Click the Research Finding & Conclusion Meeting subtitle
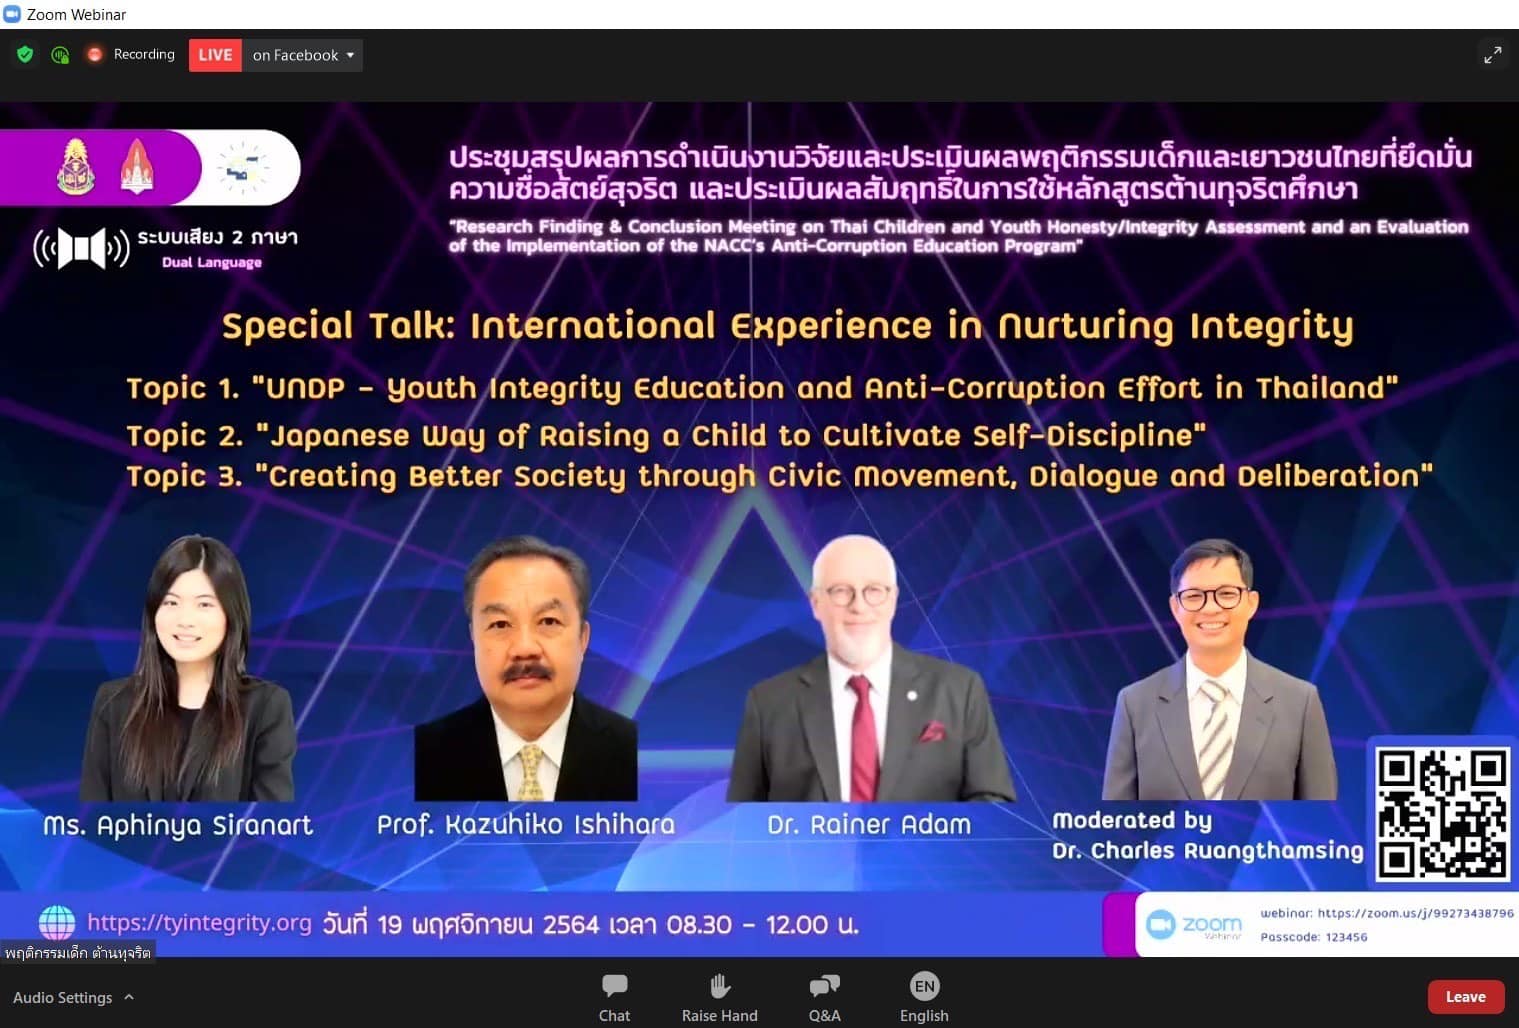The height and width of the screenshot is (1028, 1519). pos(958,236)
